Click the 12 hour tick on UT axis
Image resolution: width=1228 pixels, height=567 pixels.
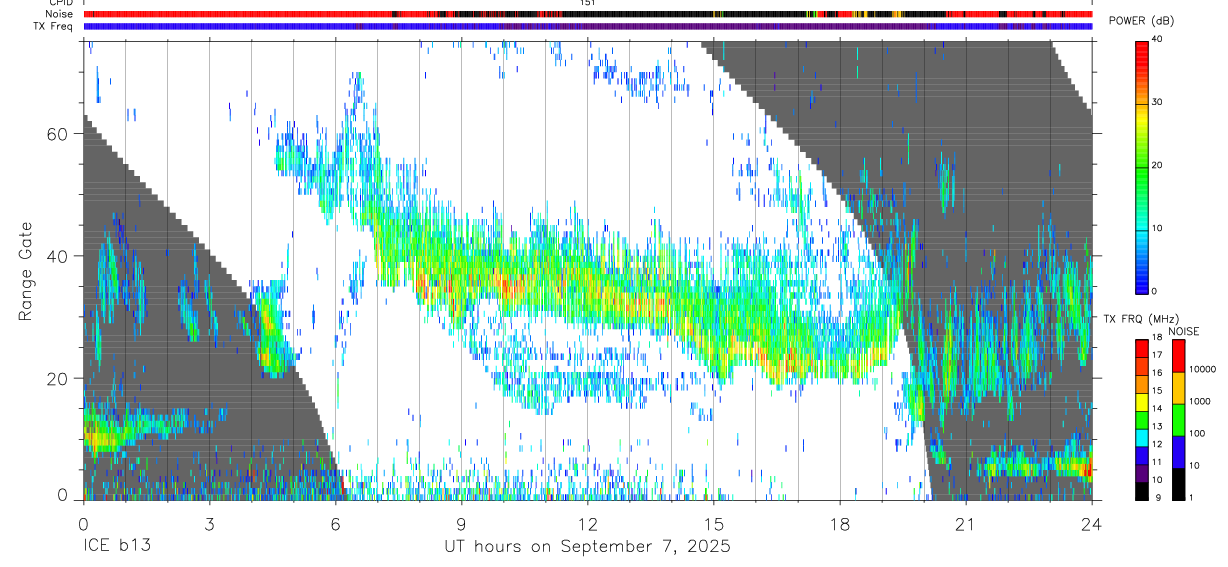click(x=587, y=522)
